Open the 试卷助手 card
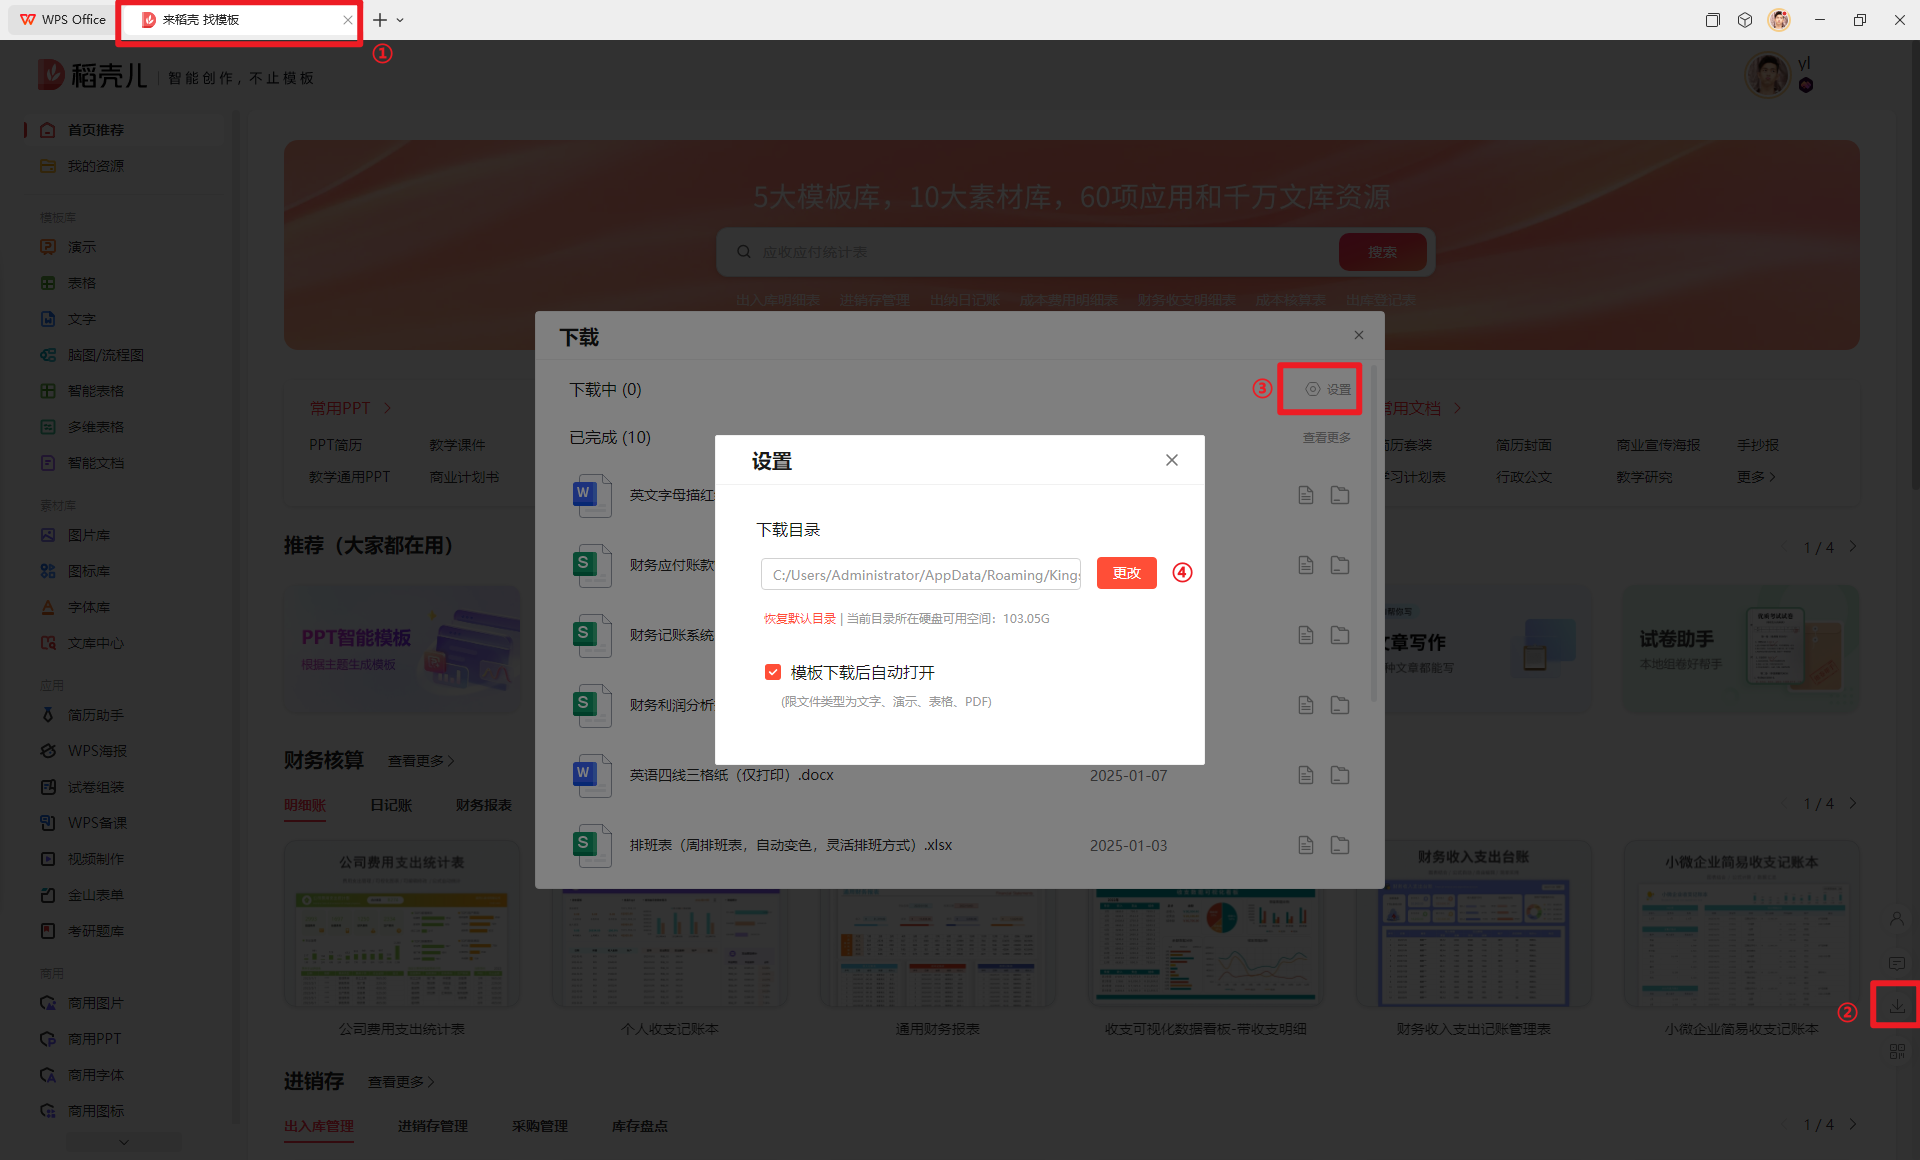The width and height of the screenshot is (1920, 1160). click(x=1741, y=650)
